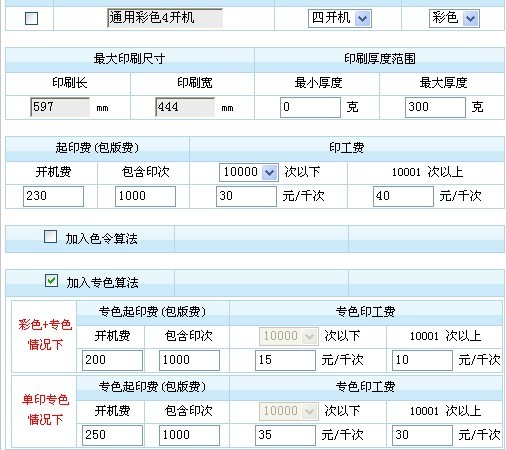Click 单印专色 开机费 field showing 250
This screenshot has width=506, height=450.
112,435
